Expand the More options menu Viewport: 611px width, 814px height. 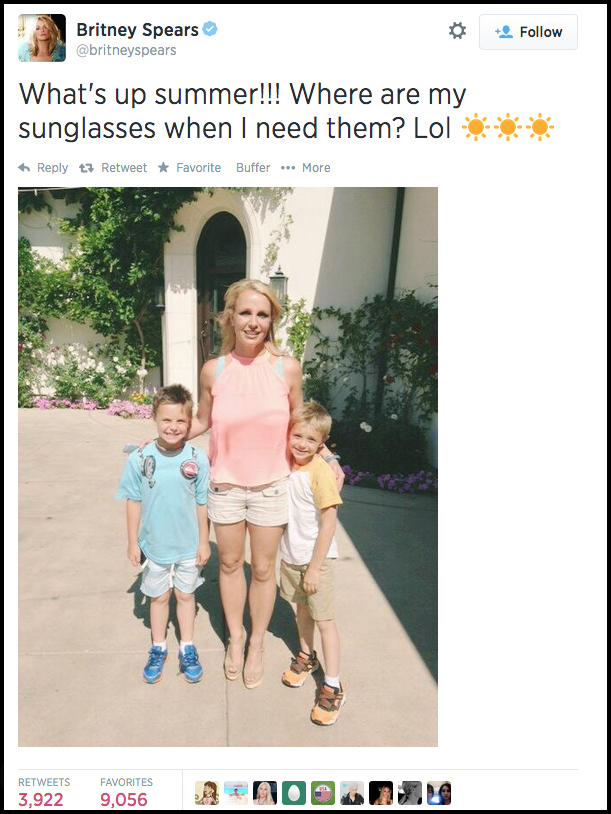[x=307, y=168]
